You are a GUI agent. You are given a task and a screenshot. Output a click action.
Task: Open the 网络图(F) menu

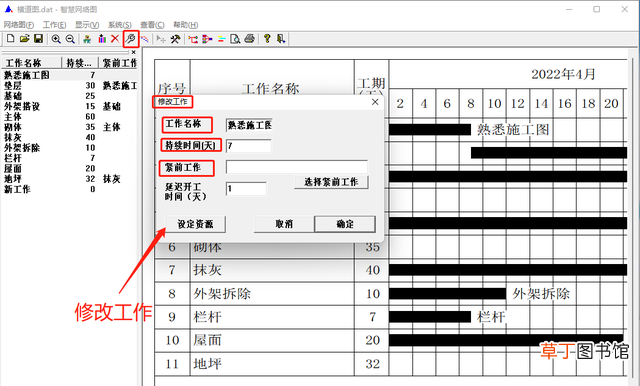point(19,25)
